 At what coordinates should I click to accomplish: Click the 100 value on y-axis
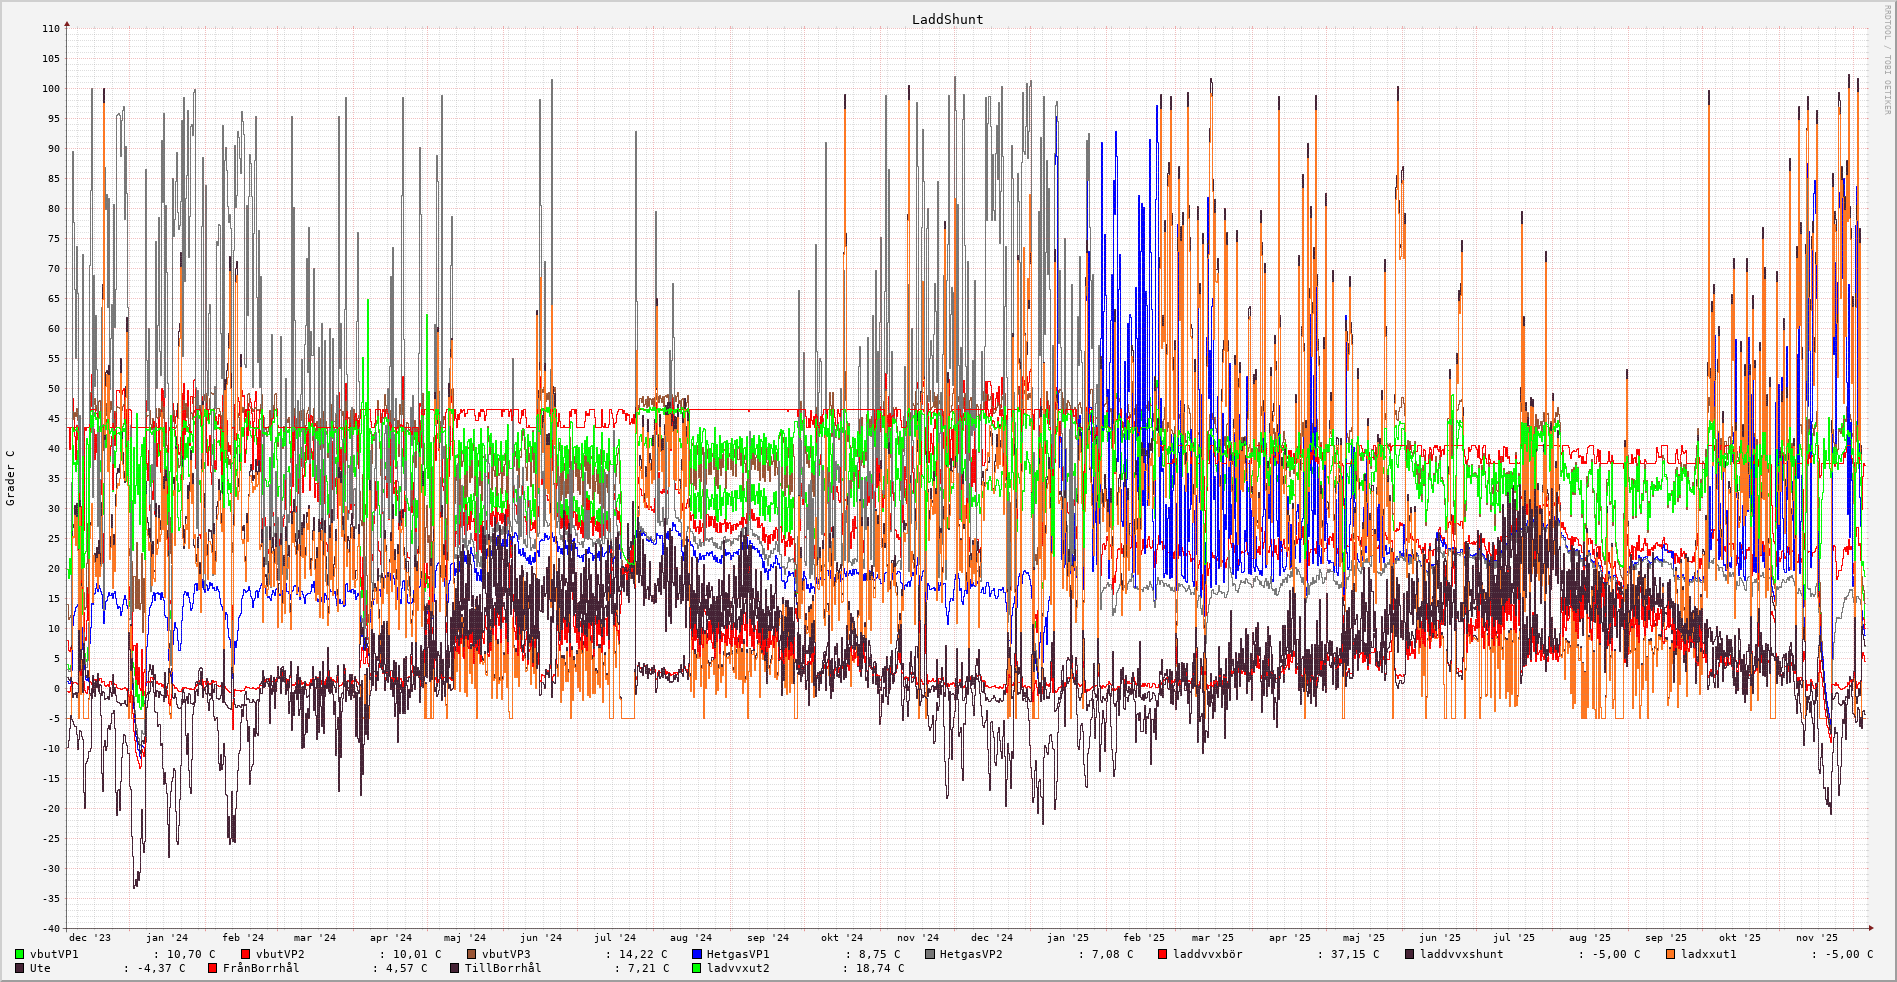pos(50,89)
